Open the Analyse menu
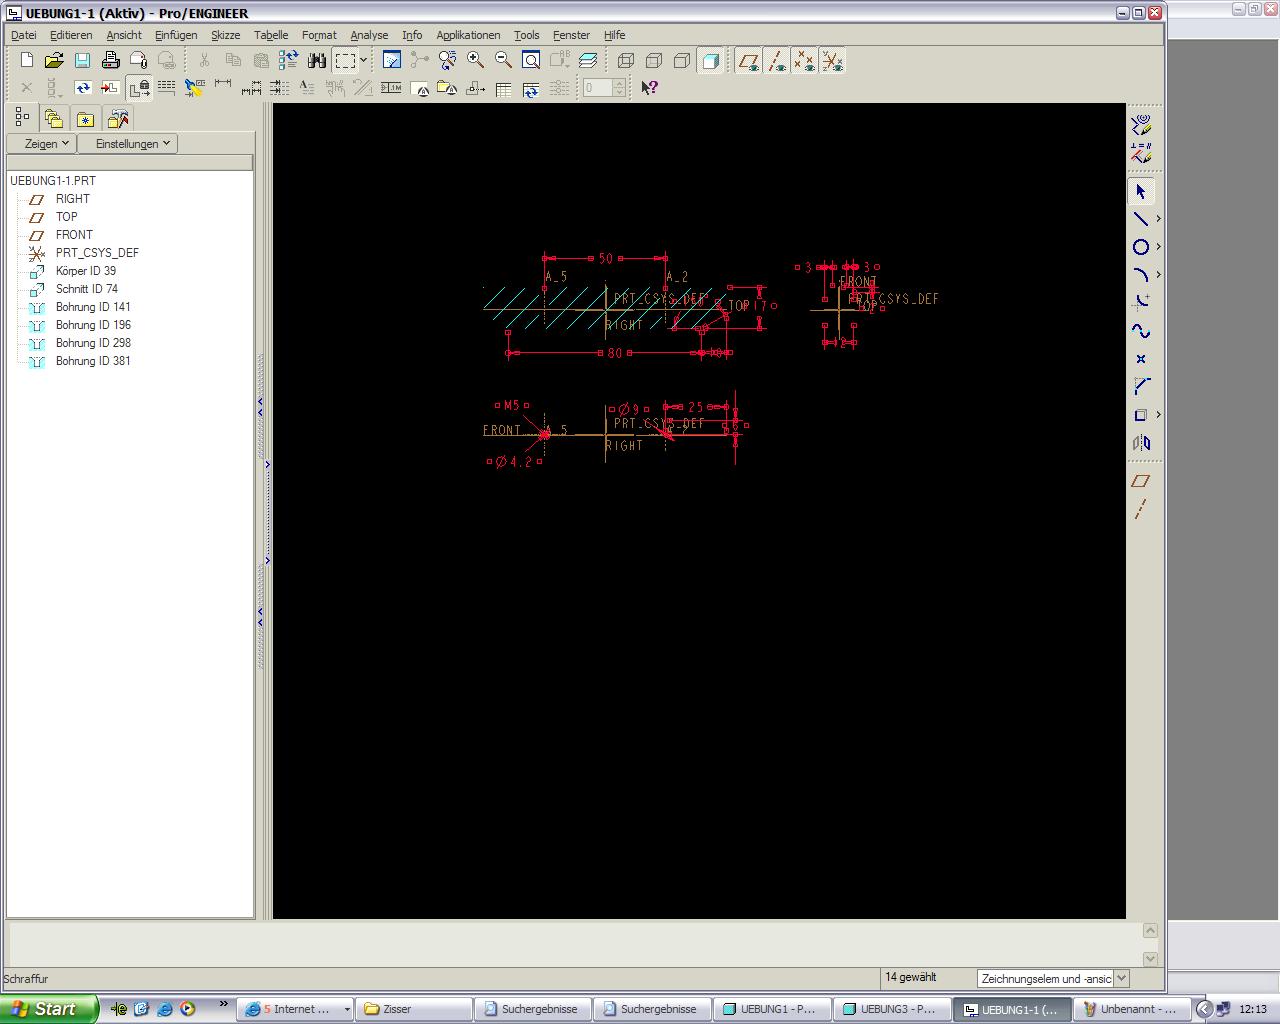Screen dimensions: 1280x1024 pyautogui.click(x=368, y=35)
